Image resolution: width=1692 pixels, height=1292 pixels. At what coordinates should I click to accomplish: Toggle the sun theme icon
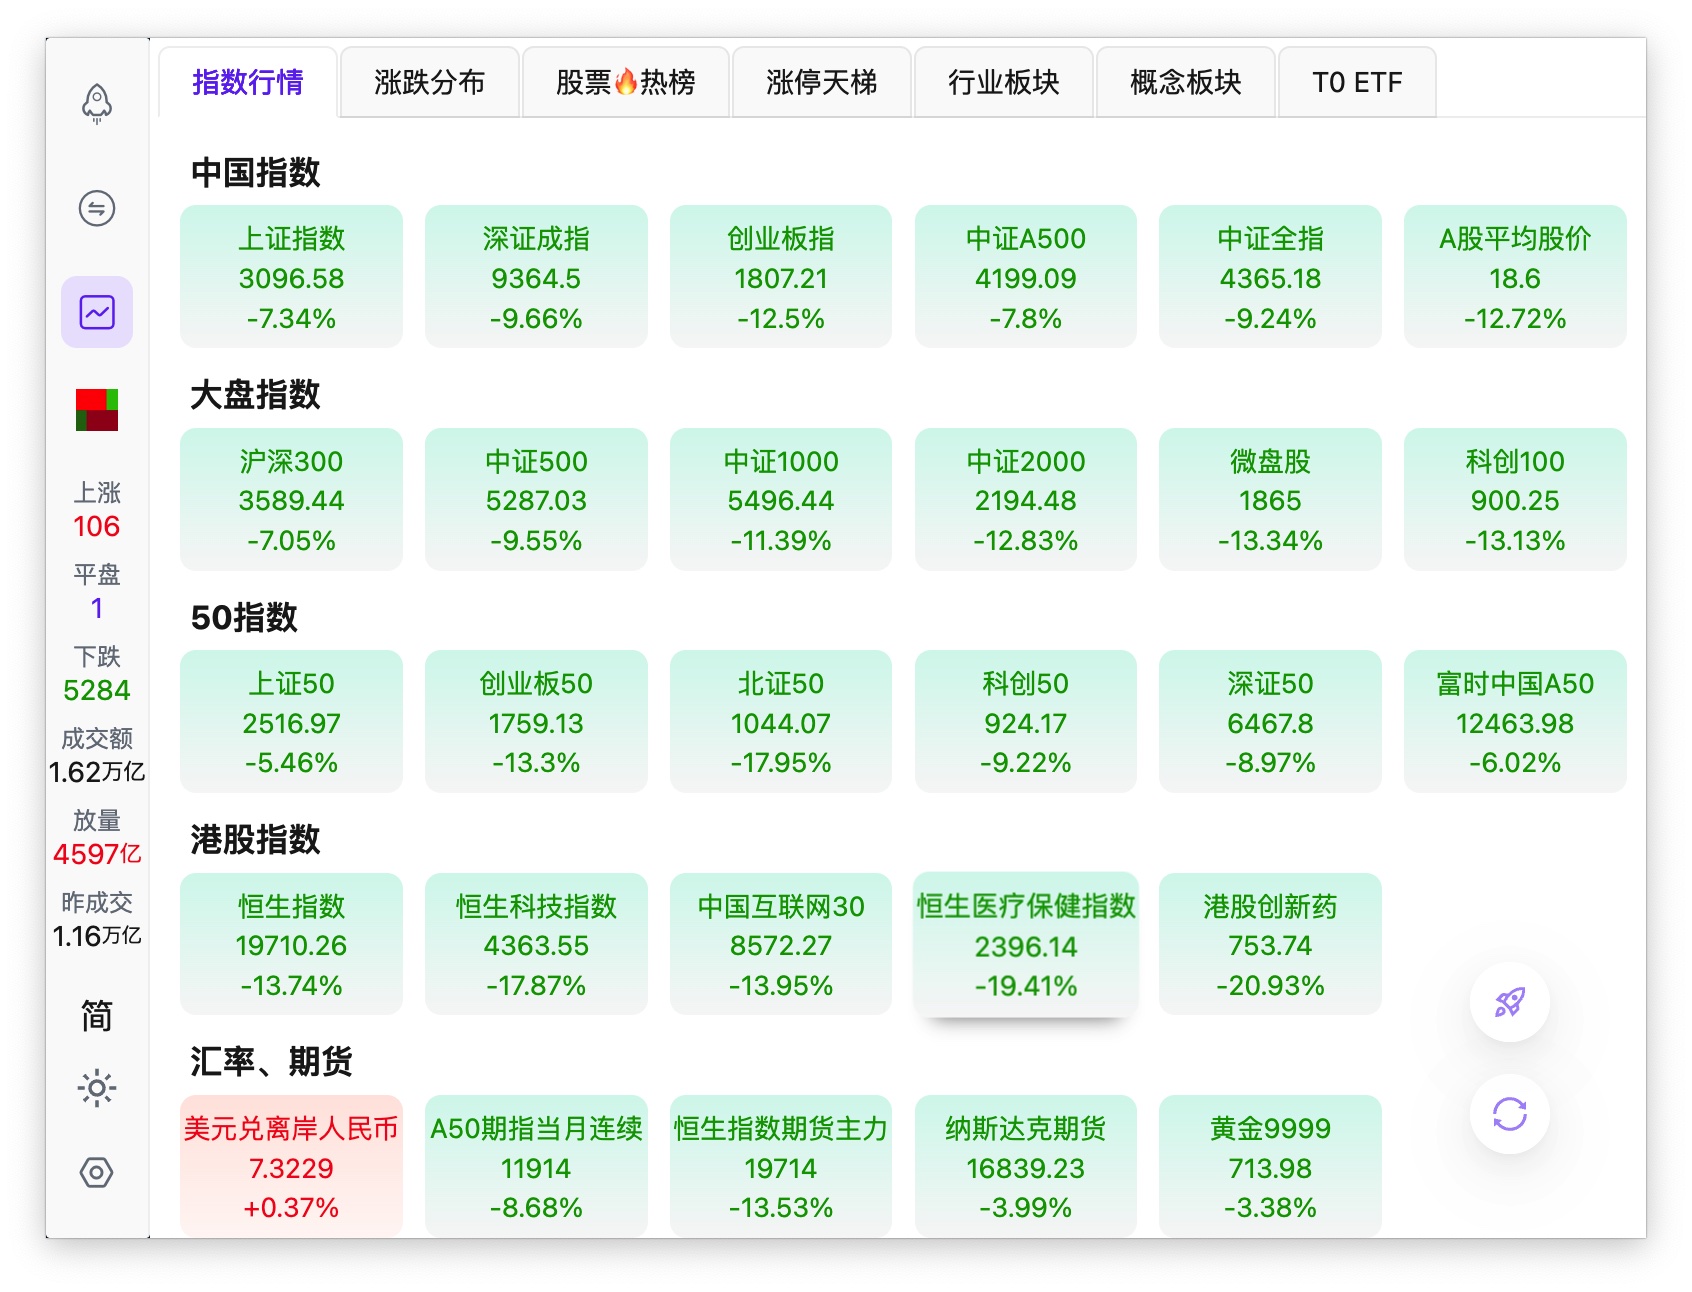click(x=97, y=1088)
